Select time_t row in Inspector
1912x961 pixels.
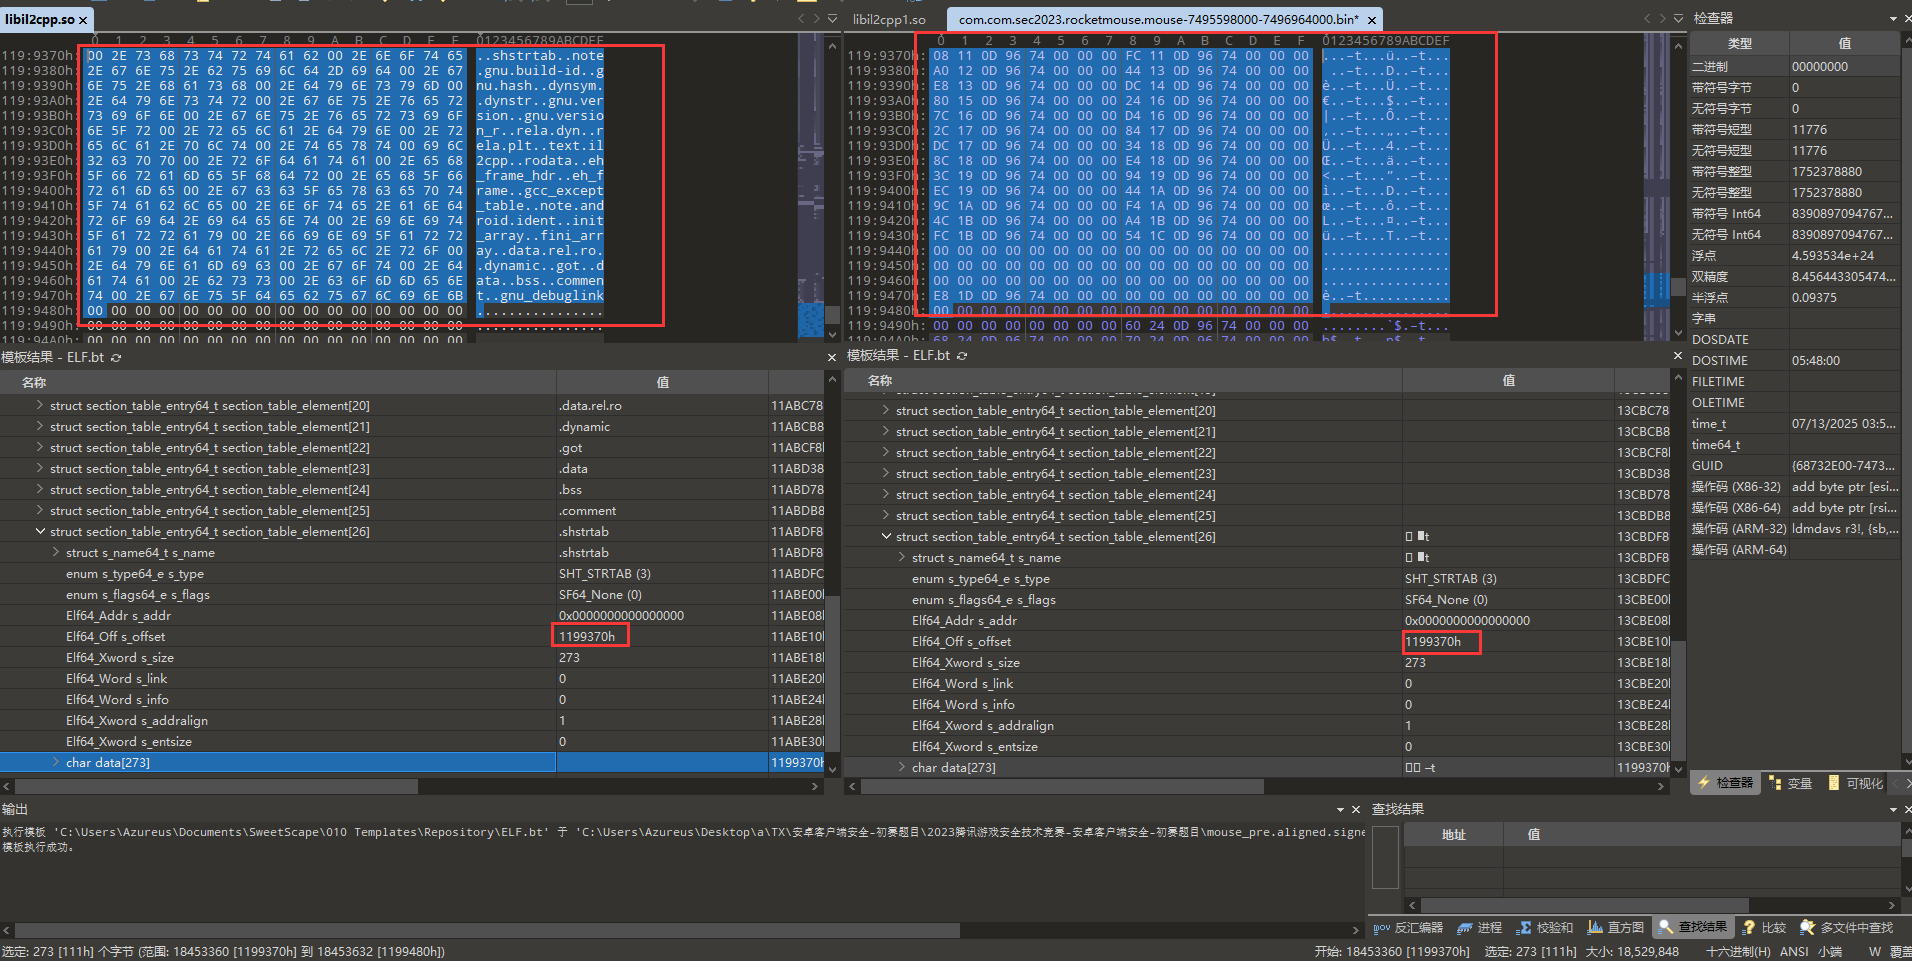click(x=1795, y=424)
